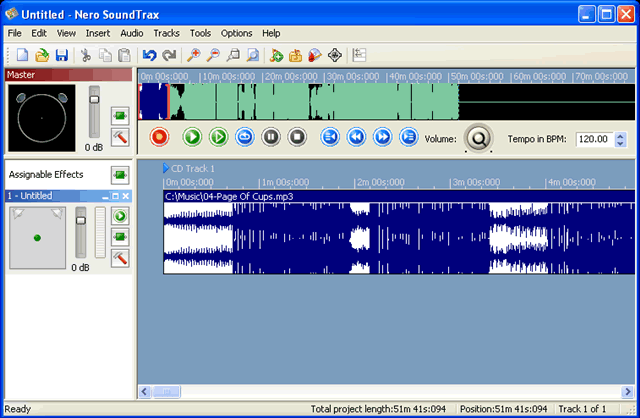Maximize the 1 - Untitled track panel
640x418 pixels.
tap(116, 196)
